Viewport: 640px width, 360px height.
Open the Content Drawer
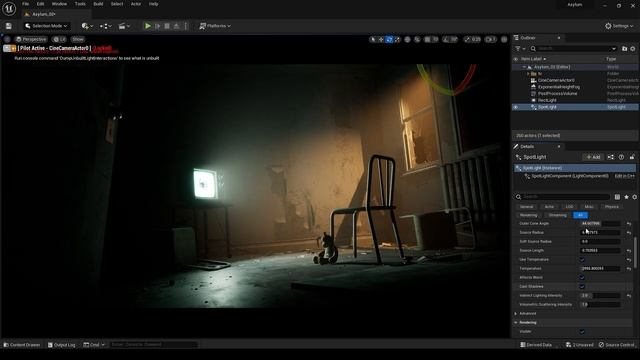[22, 345]
